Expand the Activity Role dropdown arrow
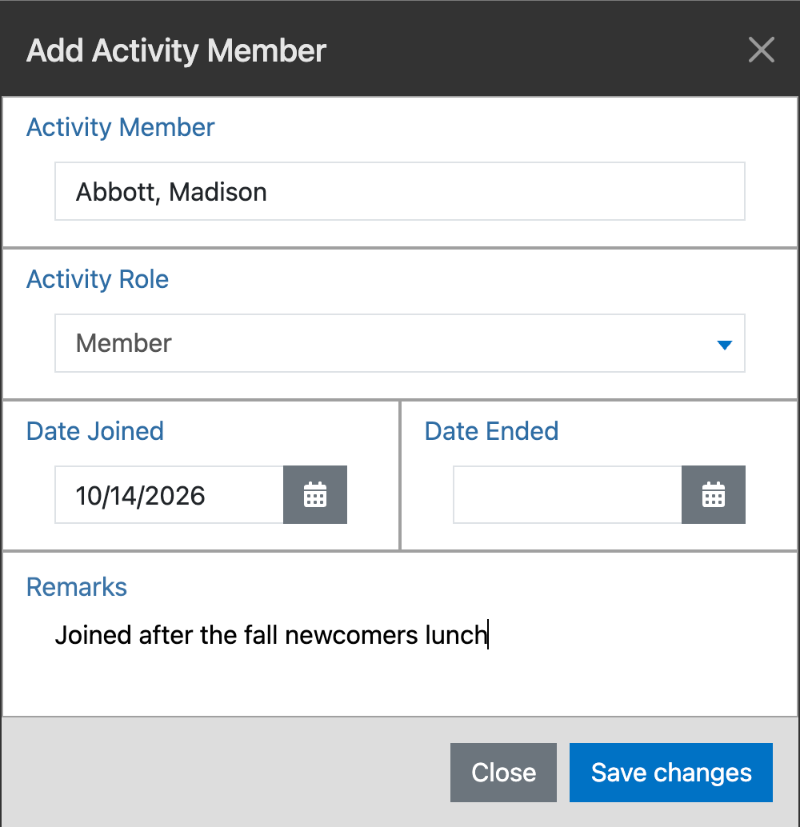This screenshot has height=827, width=800. (725, 345)
